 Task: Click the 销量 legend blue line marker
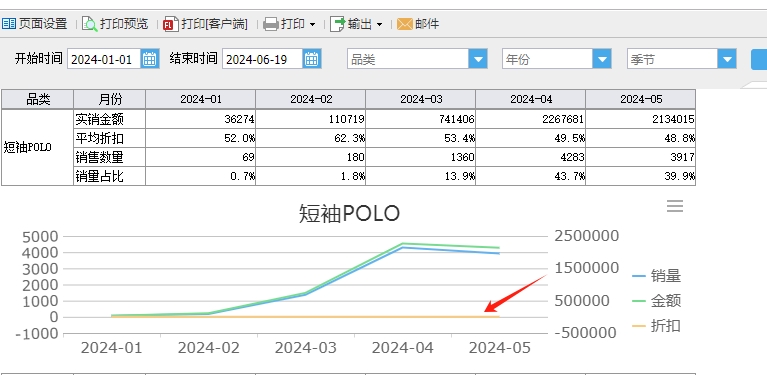pyautogui.click(x=639, y=276)
